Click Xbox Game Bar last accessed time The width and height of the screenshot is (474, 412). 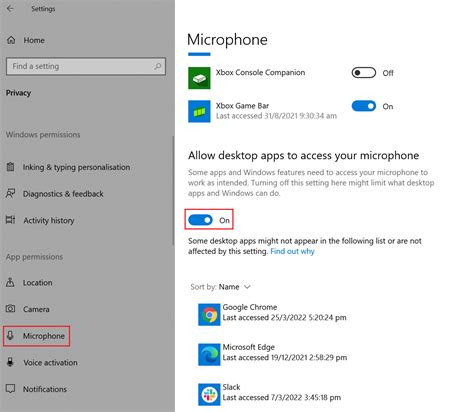point(276,116)
